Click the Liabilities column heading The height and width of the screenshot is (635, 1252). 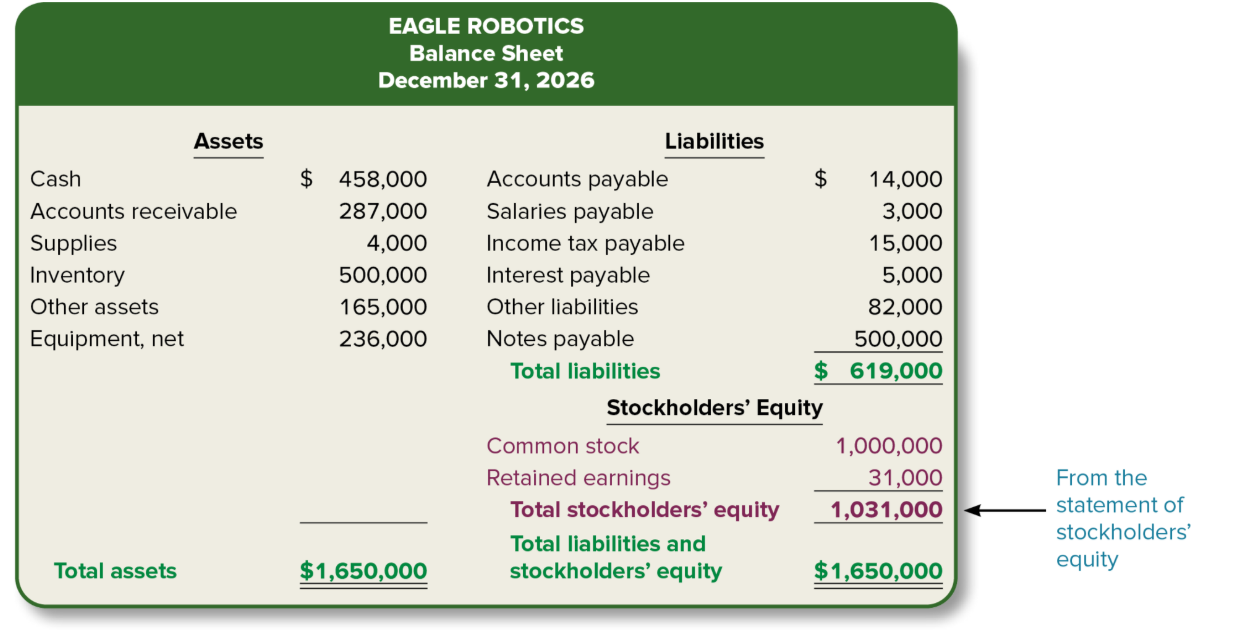(x=714, y=141)
